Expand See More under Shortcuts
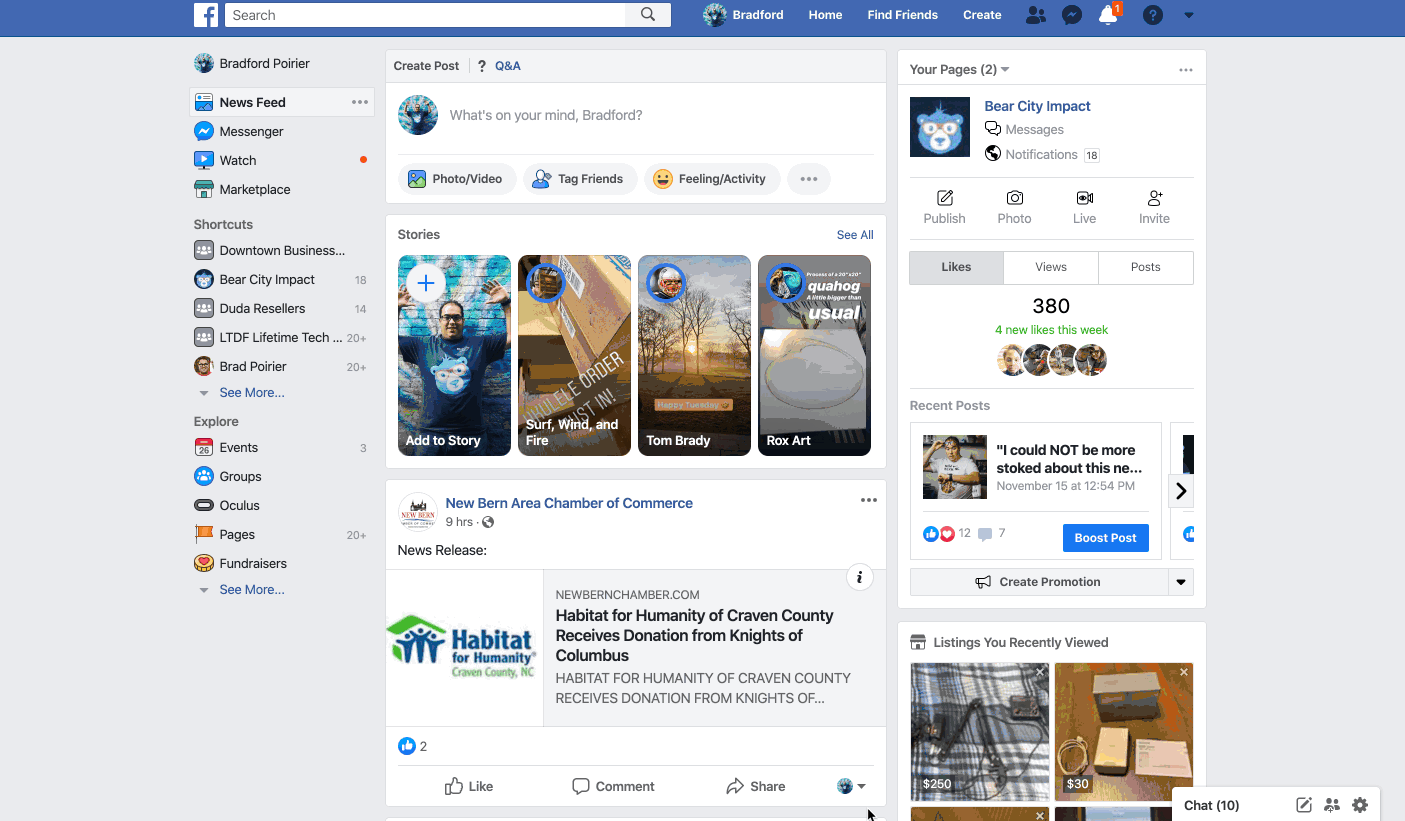1405x821 pixels. pos(252,393)
